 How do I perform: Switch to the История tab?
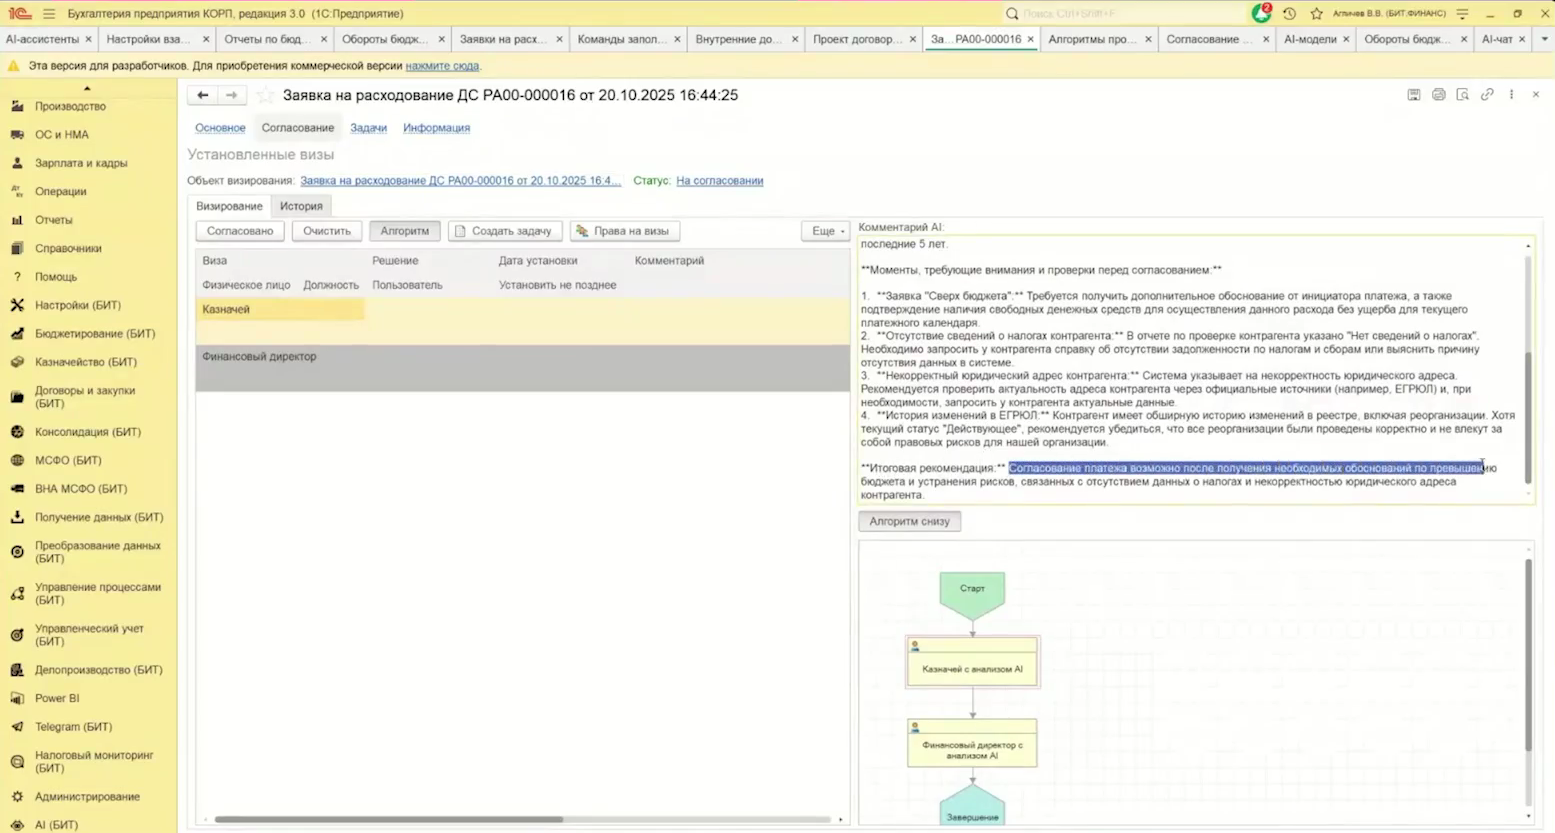(301, 206)
